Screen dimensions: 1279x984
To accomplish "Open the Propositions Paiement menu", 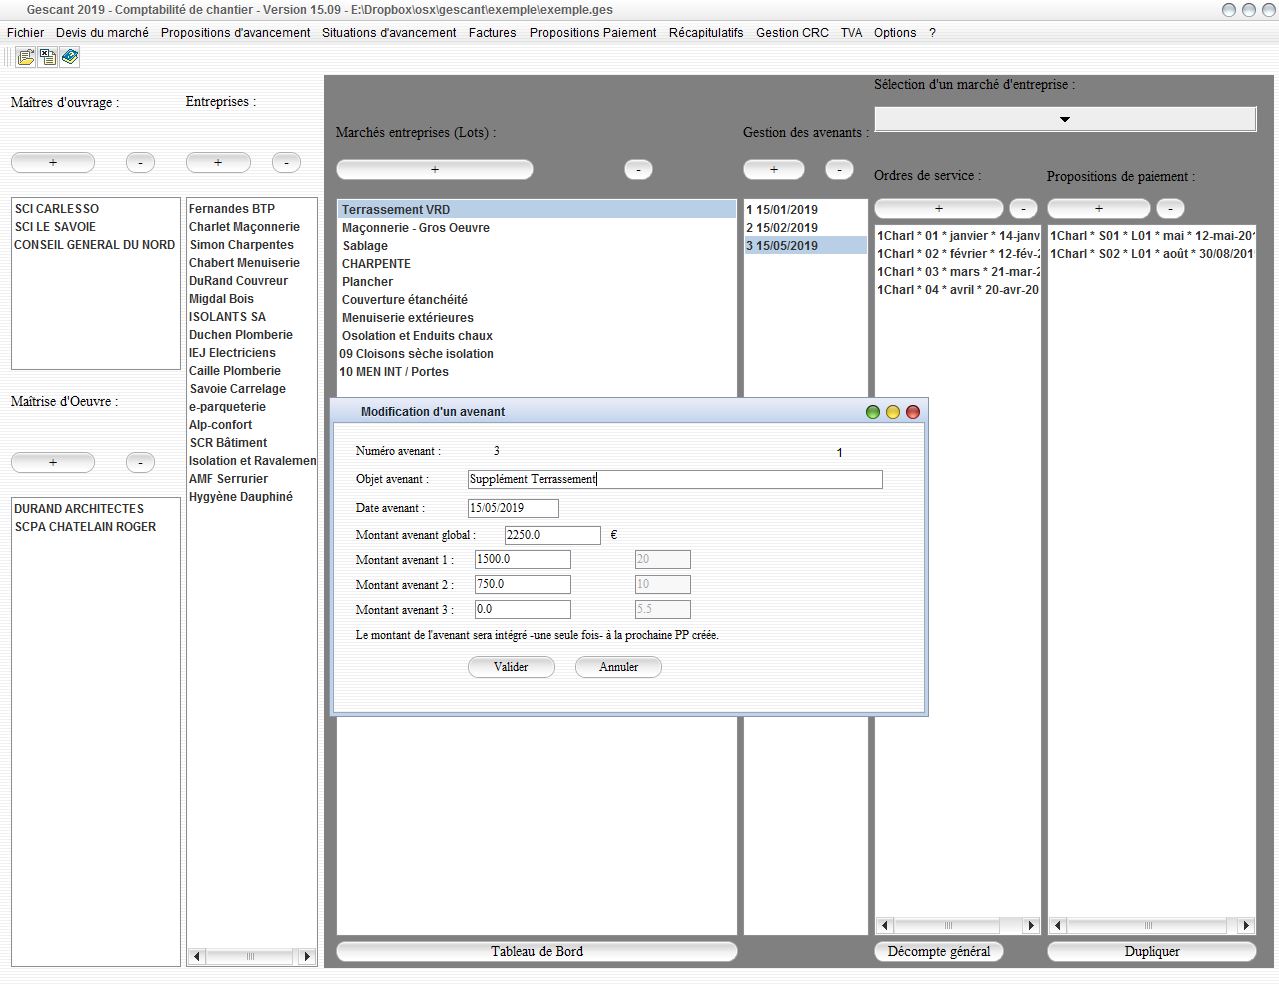I will point(593,33).
